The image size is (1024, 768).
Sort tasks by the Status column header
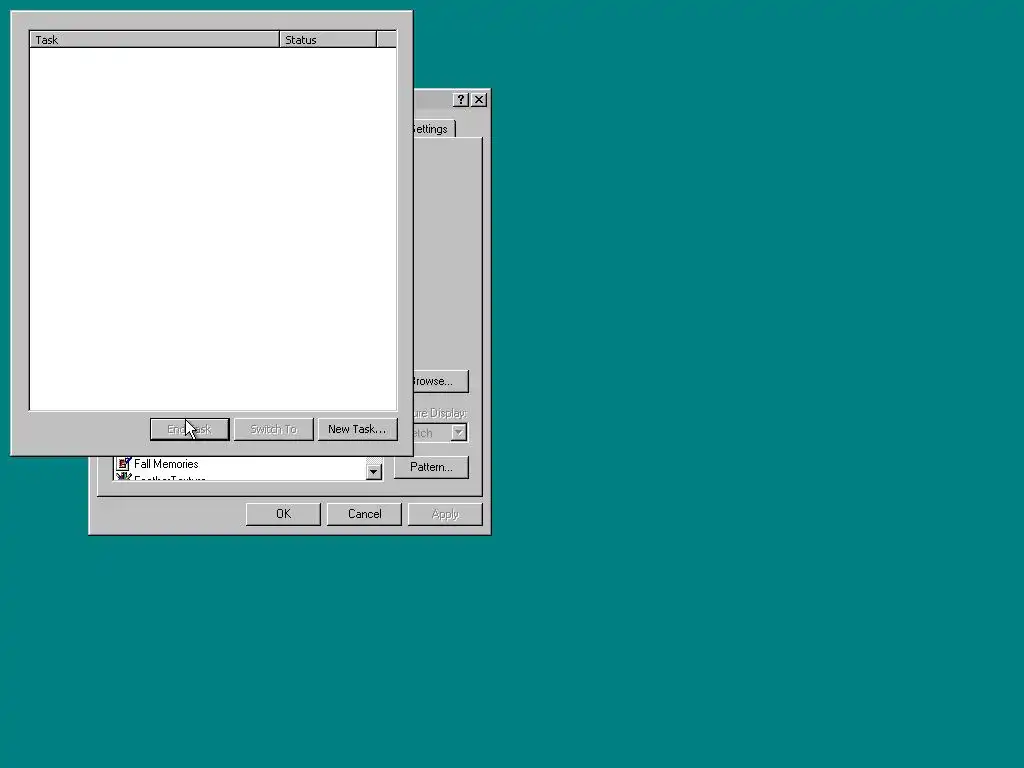pos(328,40)
